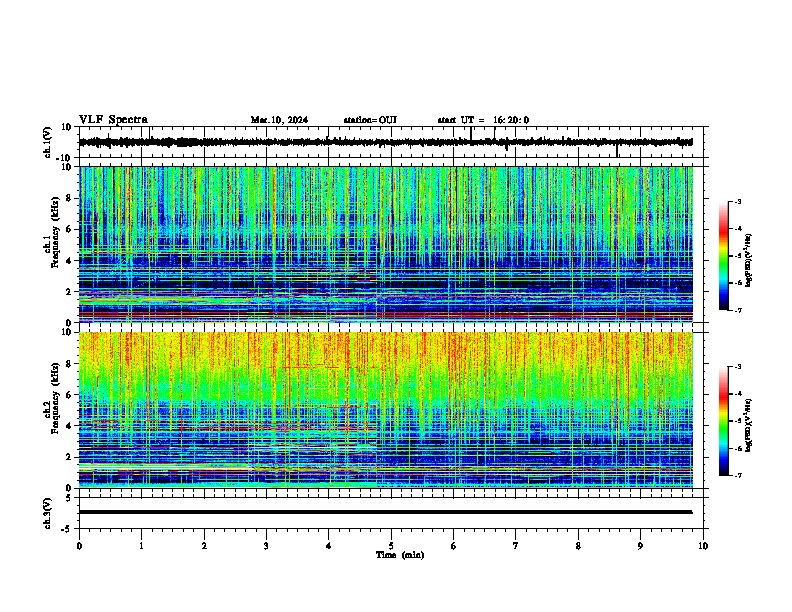Click time axis tick label "8"
The image size is (792, 612).
coord(578,546)
